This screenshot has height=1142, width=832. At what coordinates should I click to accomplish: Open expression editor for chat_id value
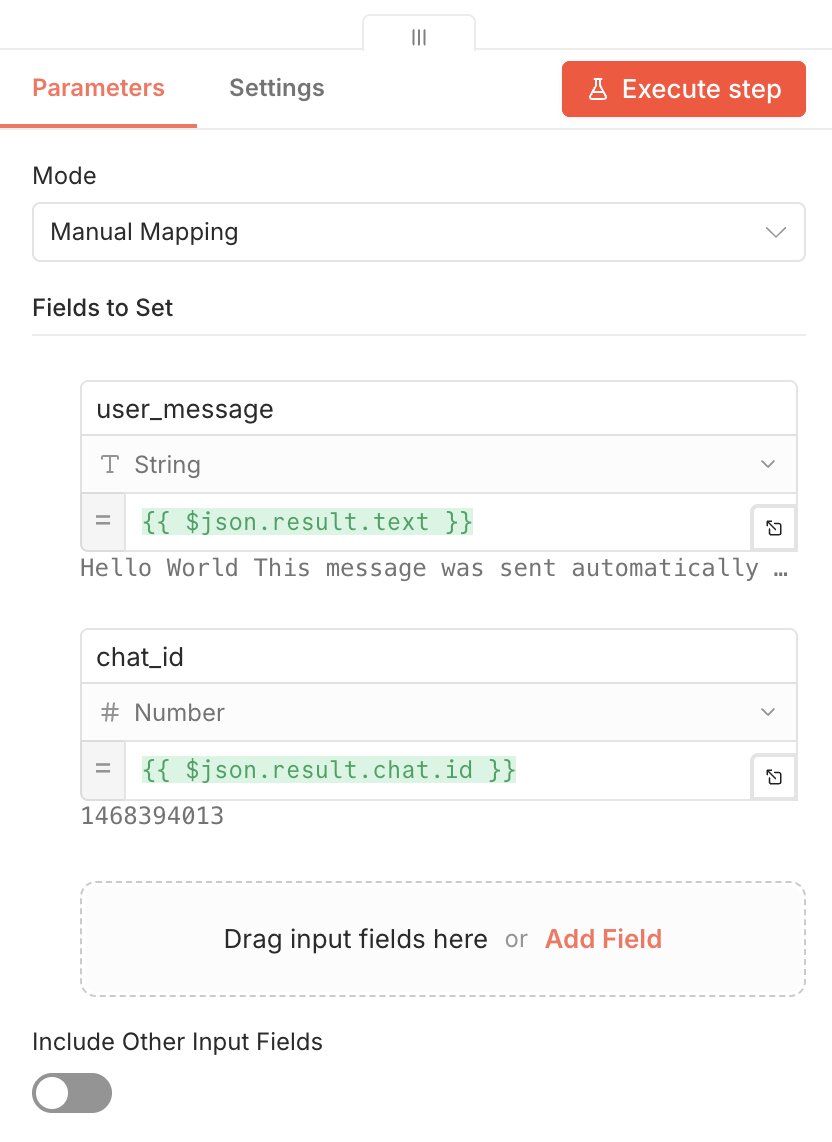pyautogui.click(x=774, y=777)
